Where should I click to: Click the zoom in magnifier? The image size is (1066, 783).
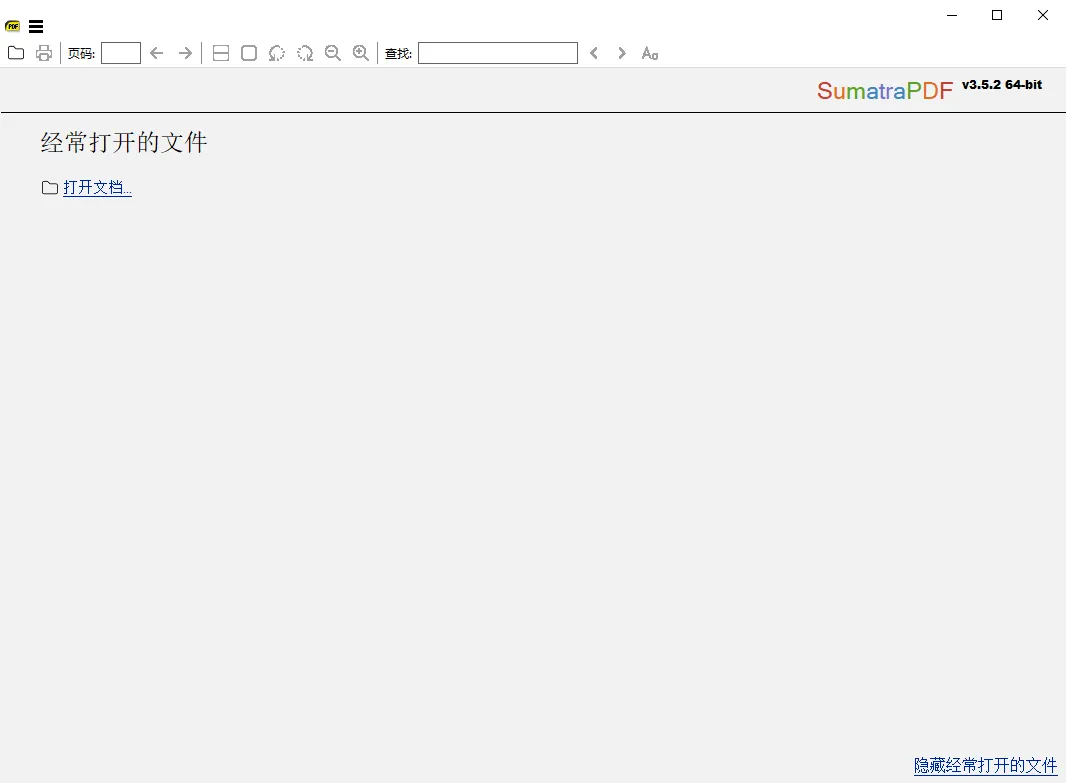pos(361,53)
